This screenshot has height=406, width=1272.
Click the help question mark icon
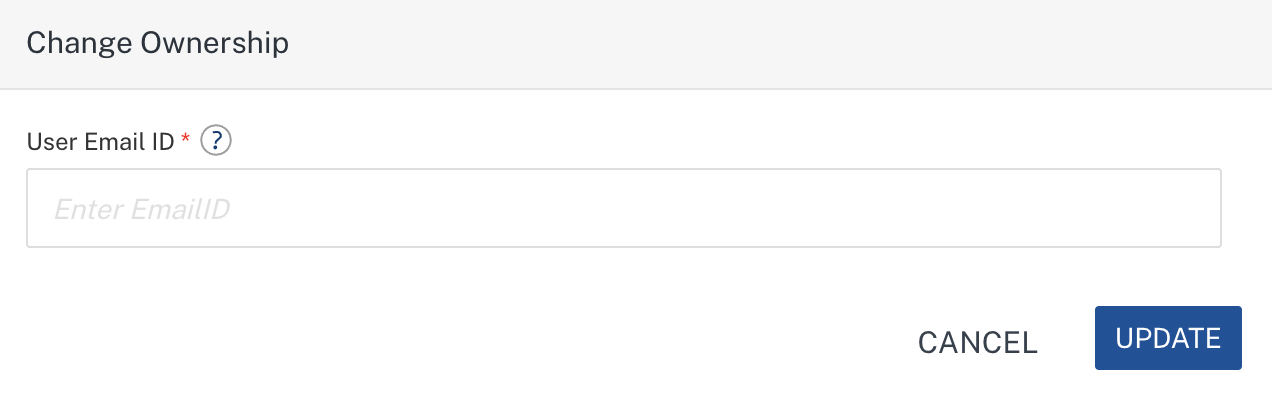click(216, 141)
